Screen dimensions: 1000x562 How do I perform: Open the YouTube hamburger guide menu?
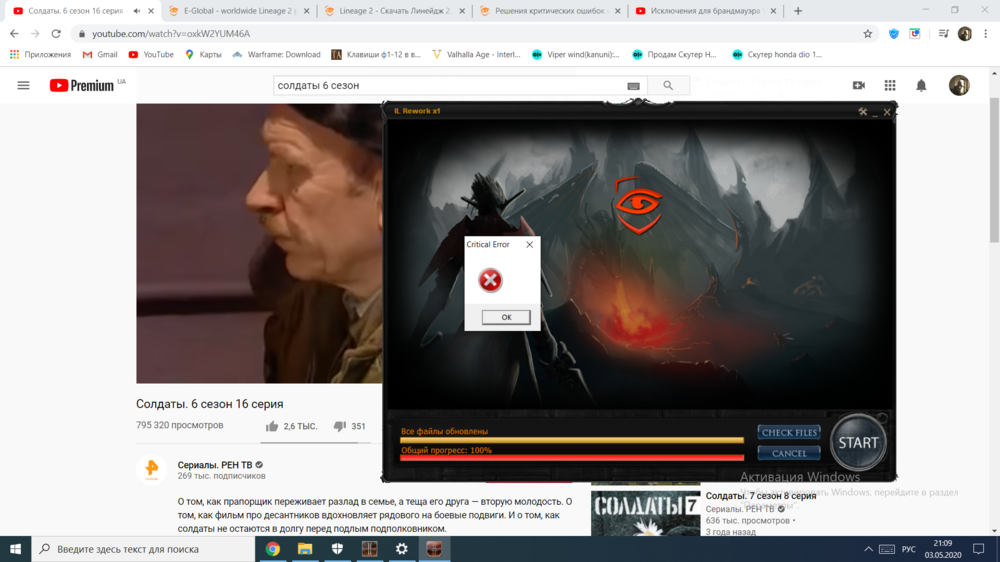pos(23,86)
